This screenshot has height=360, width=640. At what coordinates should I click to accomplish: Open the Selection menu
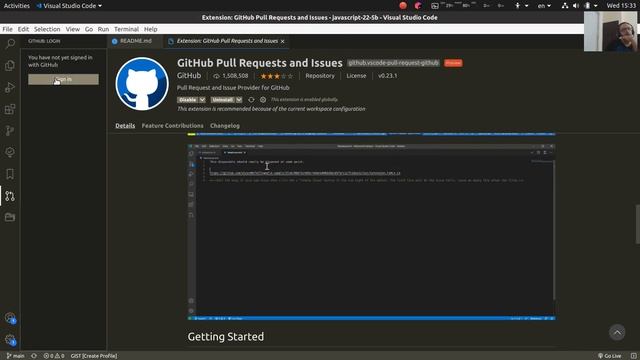(x=47, y=29)
